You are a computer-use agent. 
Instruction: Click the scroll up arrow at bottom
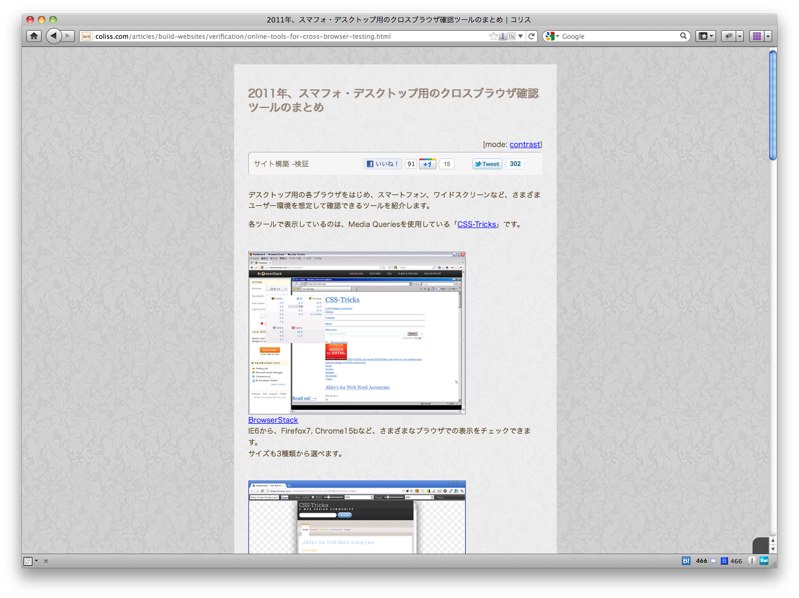click(773, 541)
